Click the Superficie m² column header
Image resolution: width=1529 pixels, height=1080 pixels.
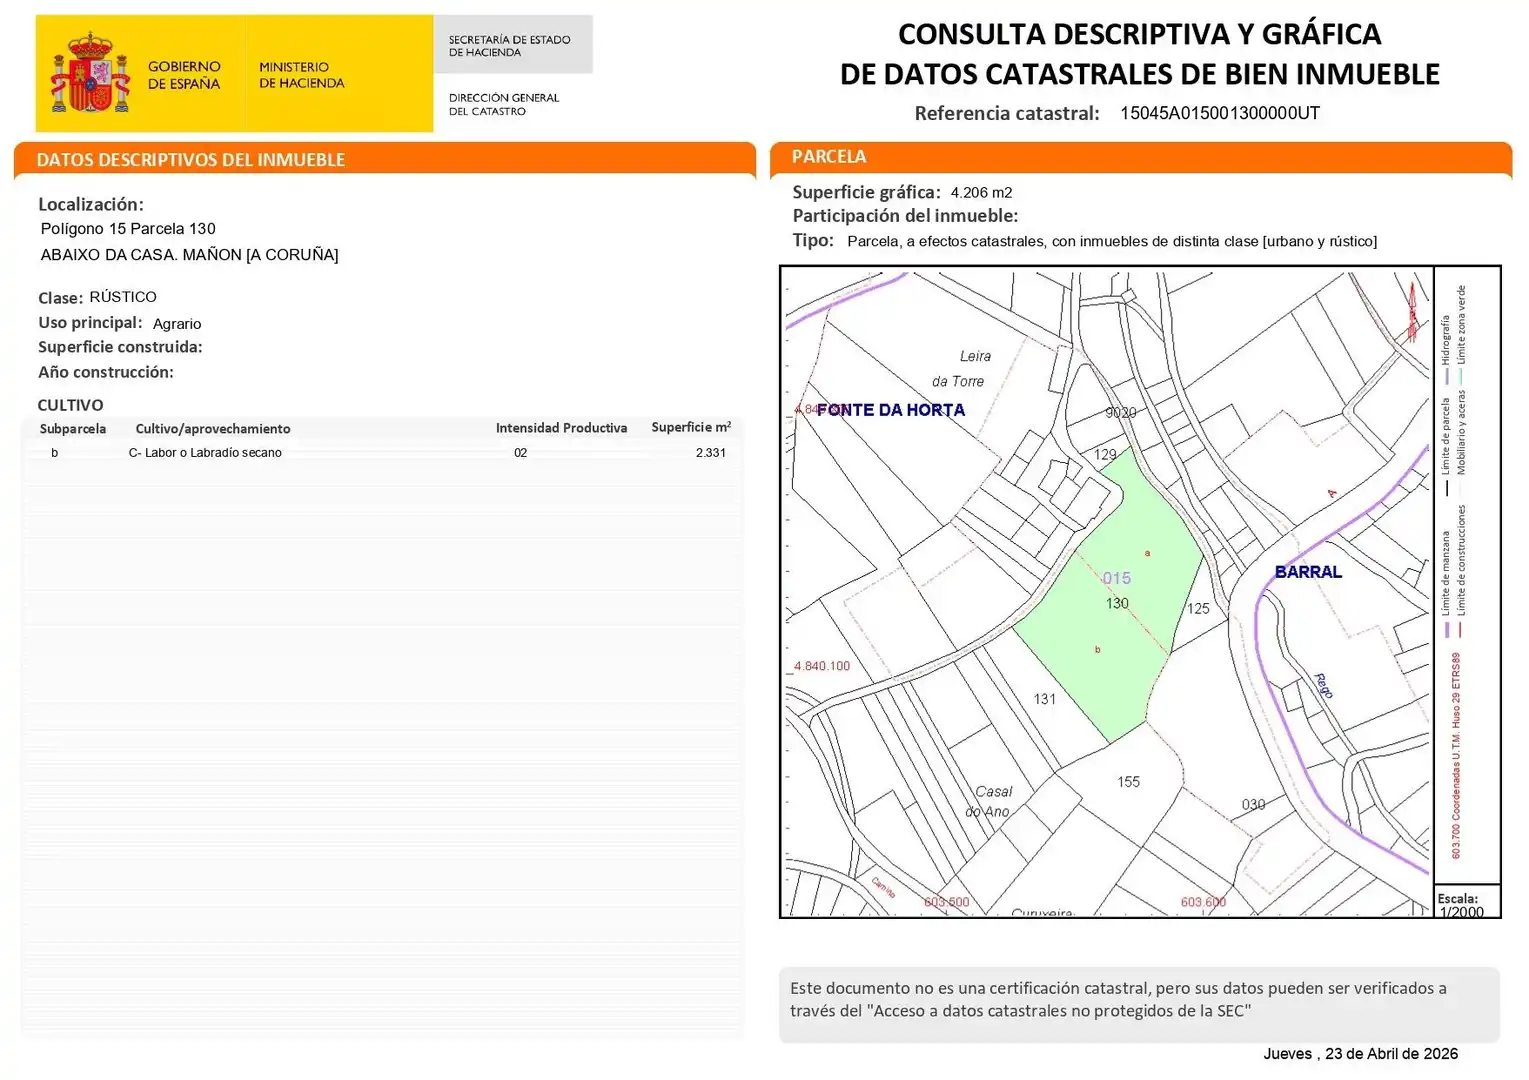(x=691, y=427)
